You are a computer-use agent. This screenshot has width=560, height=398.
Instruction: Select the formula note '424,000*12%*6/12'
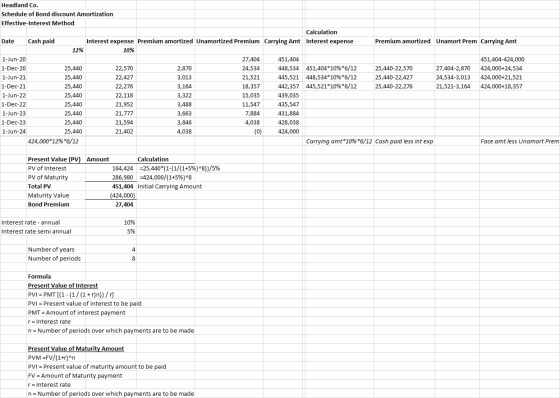(x=53, y=141)
